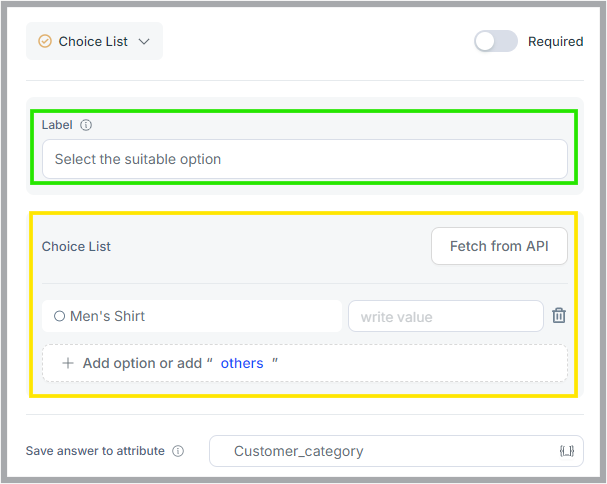
Task: Open the curly-brace variable picker icon
Action: 567,451
